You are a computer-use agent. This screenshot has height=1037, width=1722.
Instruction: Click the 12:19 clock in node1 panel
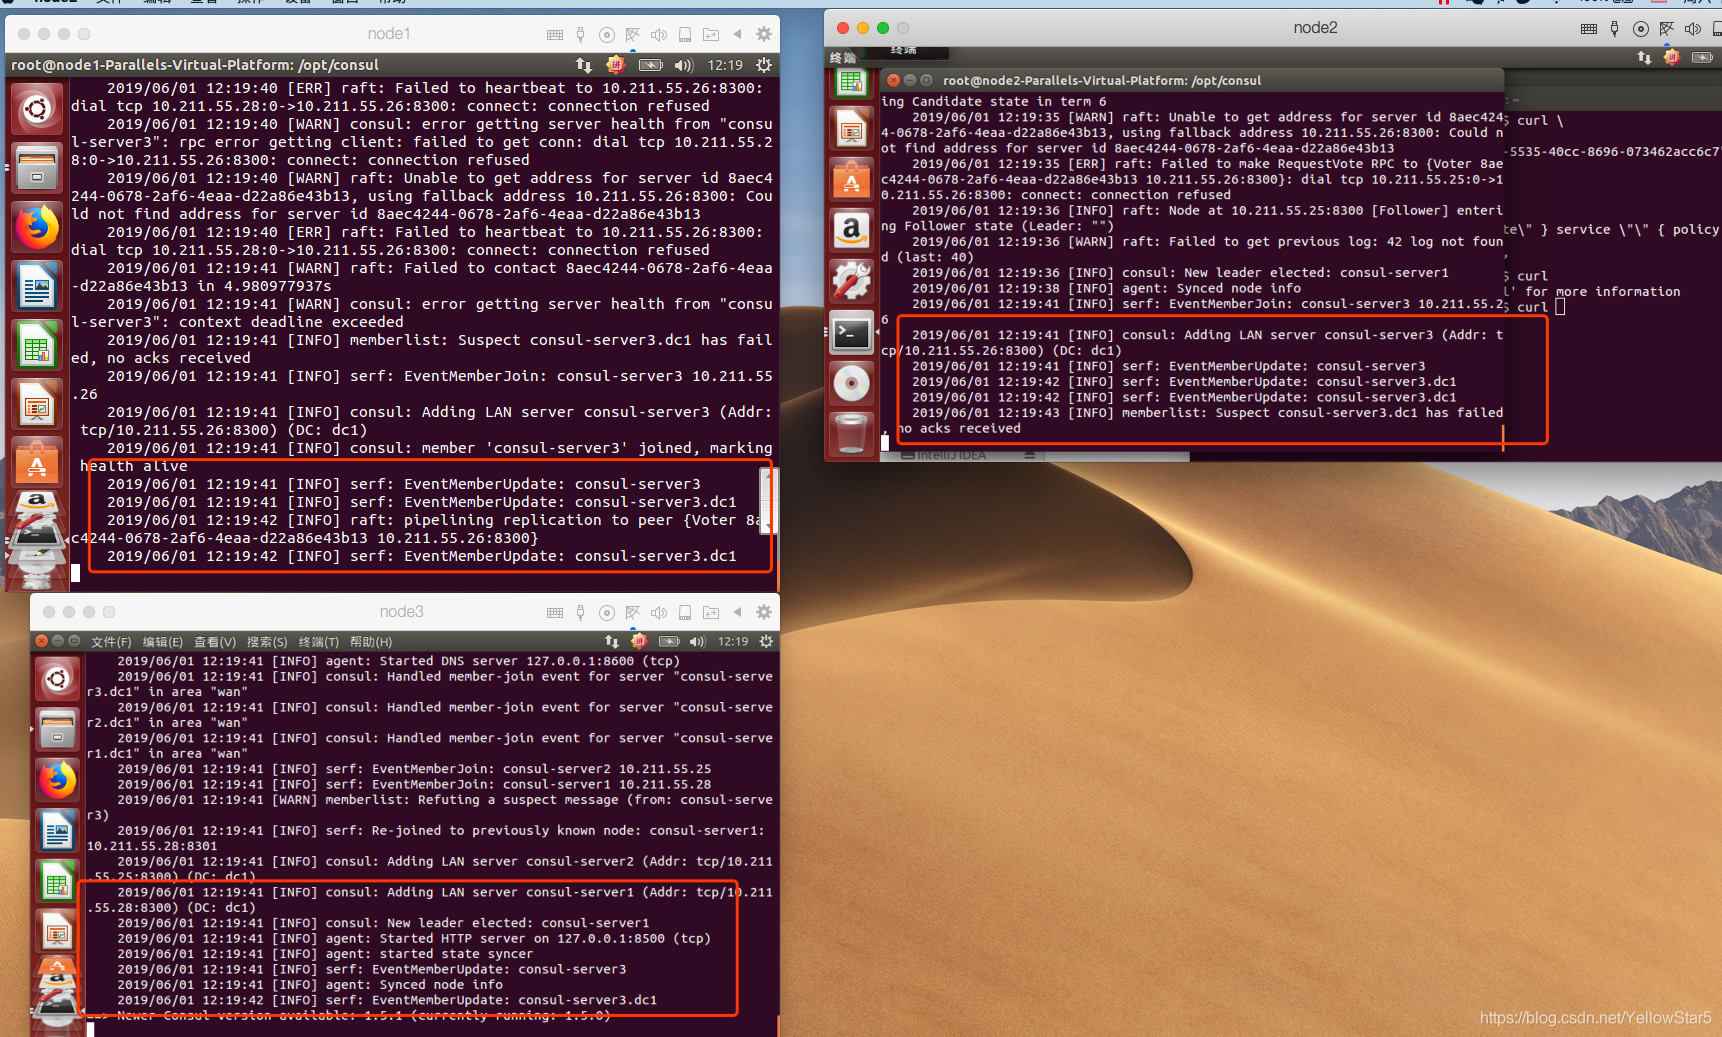click(x=725, y=65)
